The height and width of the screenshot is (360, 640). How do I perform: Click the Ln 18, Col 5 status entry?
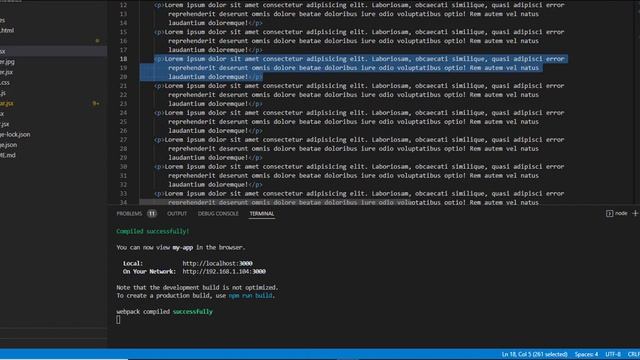534,354
